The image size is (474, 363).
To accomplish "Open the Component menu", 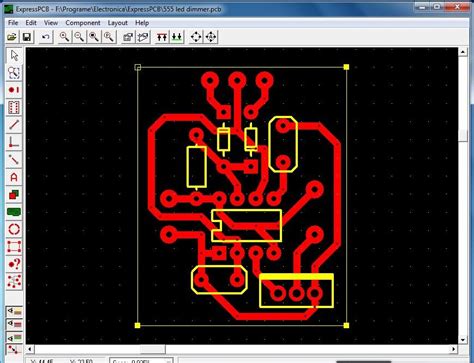I will click(x=83, y=23).
